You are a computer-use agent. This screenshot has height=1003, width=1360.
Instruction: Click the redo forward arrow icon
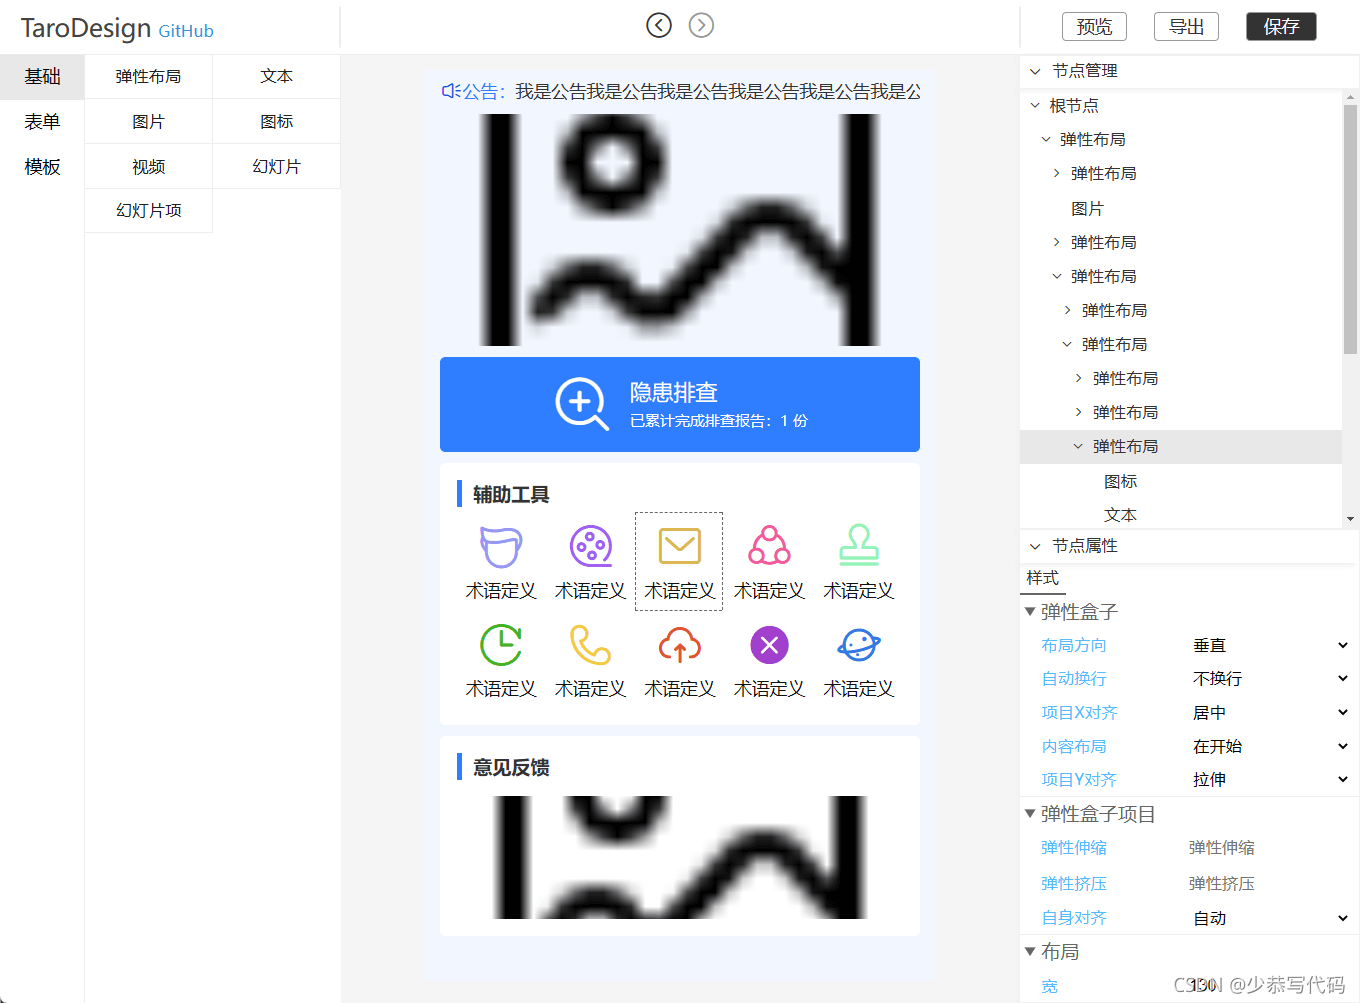(x=702, y=25)
